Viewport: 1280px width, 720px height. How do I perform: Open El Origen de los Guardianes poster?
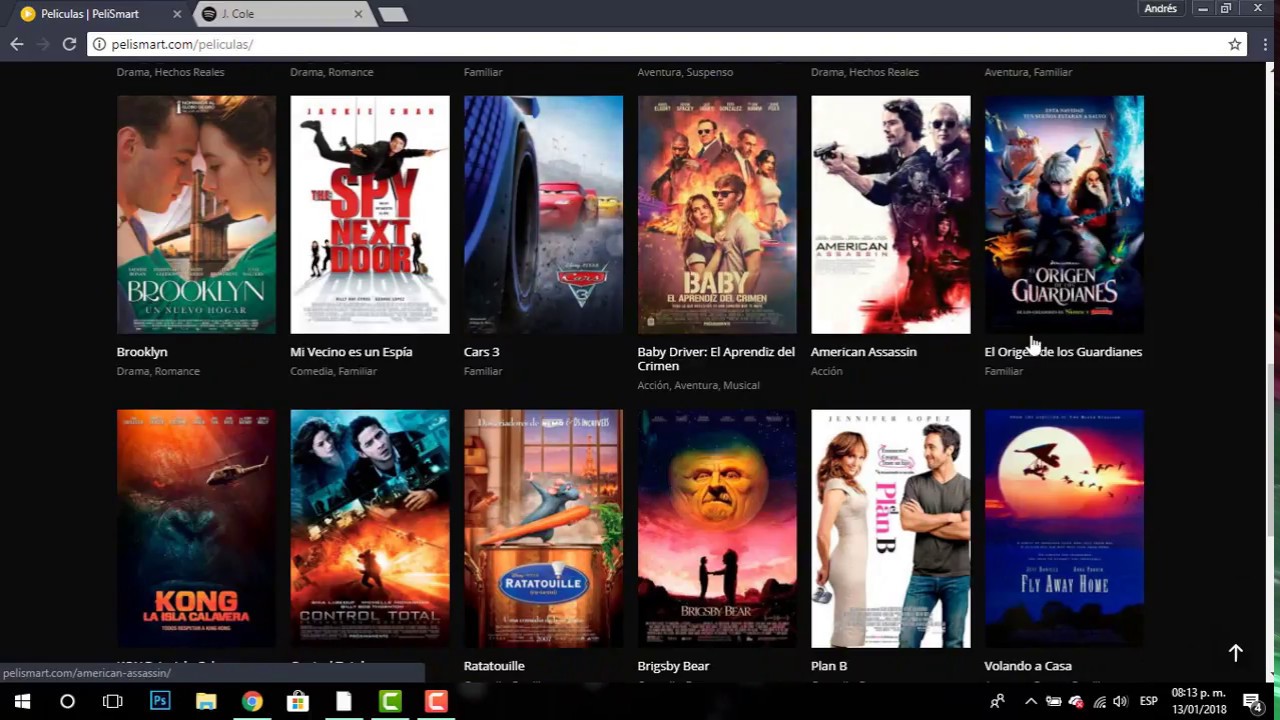click(x=1064, y=215)
